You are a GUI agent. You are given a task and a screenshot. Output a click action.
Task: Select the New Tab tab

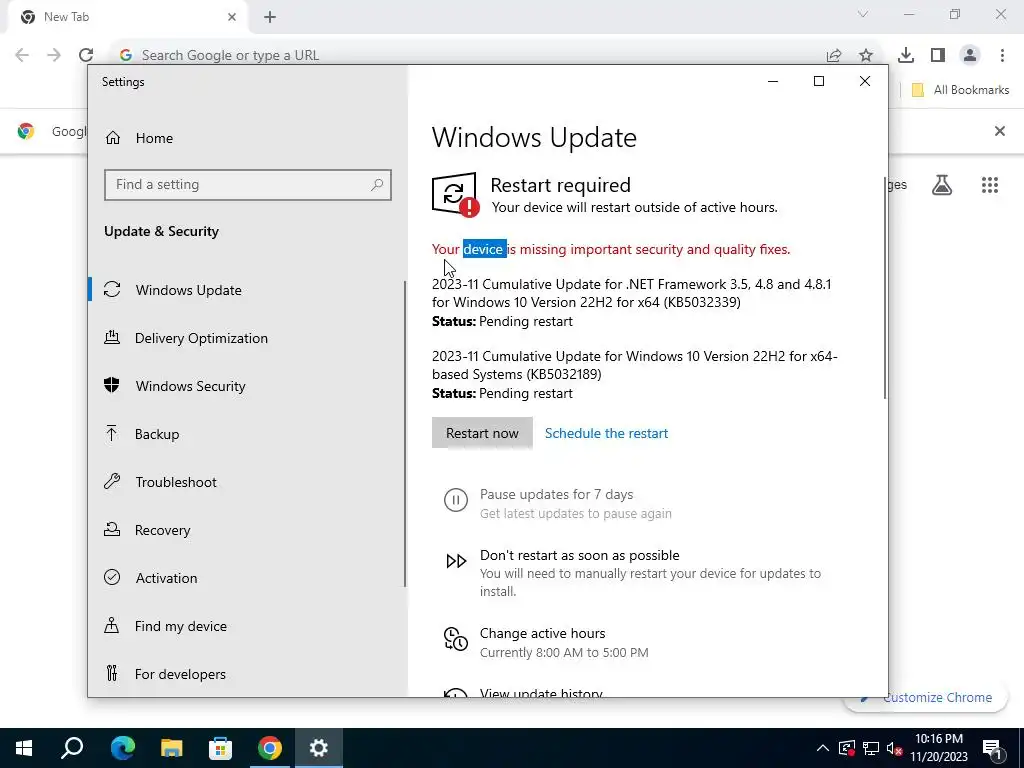(127, 18)
